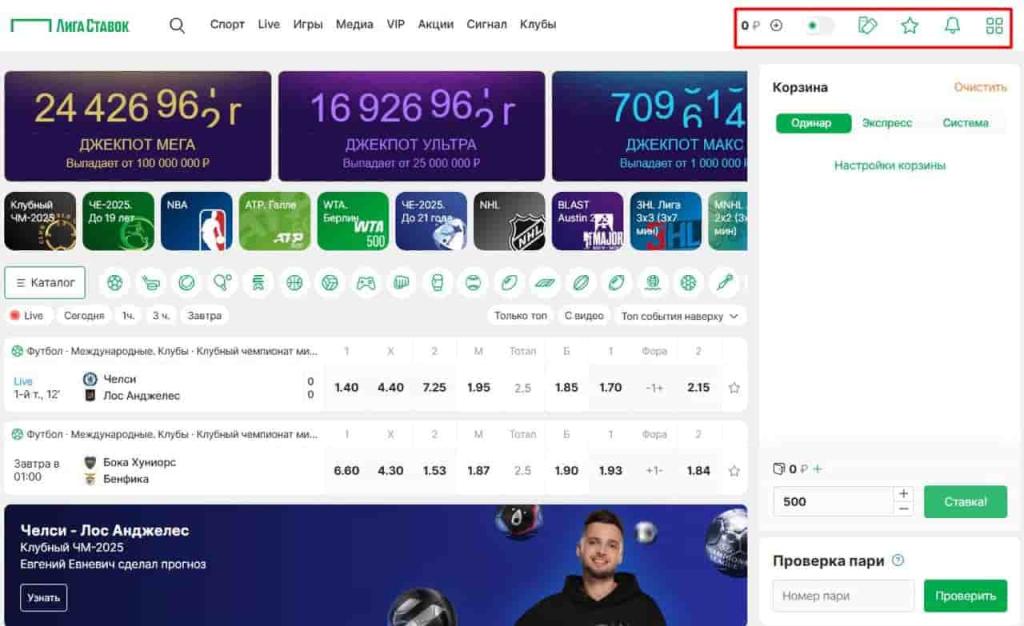Image resolution: width=1024 pixels, height=626 pixels.
Task: Pick odds 6.60 for Boca Juniors win
Action: pos(346,471)
